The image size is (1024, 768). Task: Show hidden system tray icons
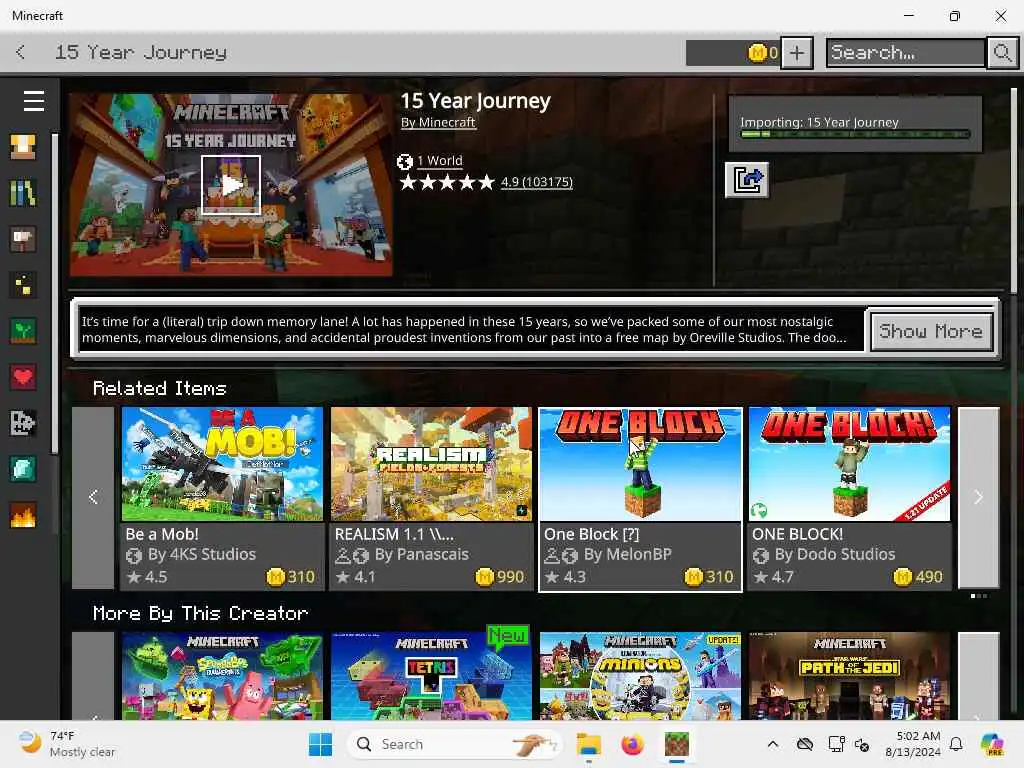(773, 744)
